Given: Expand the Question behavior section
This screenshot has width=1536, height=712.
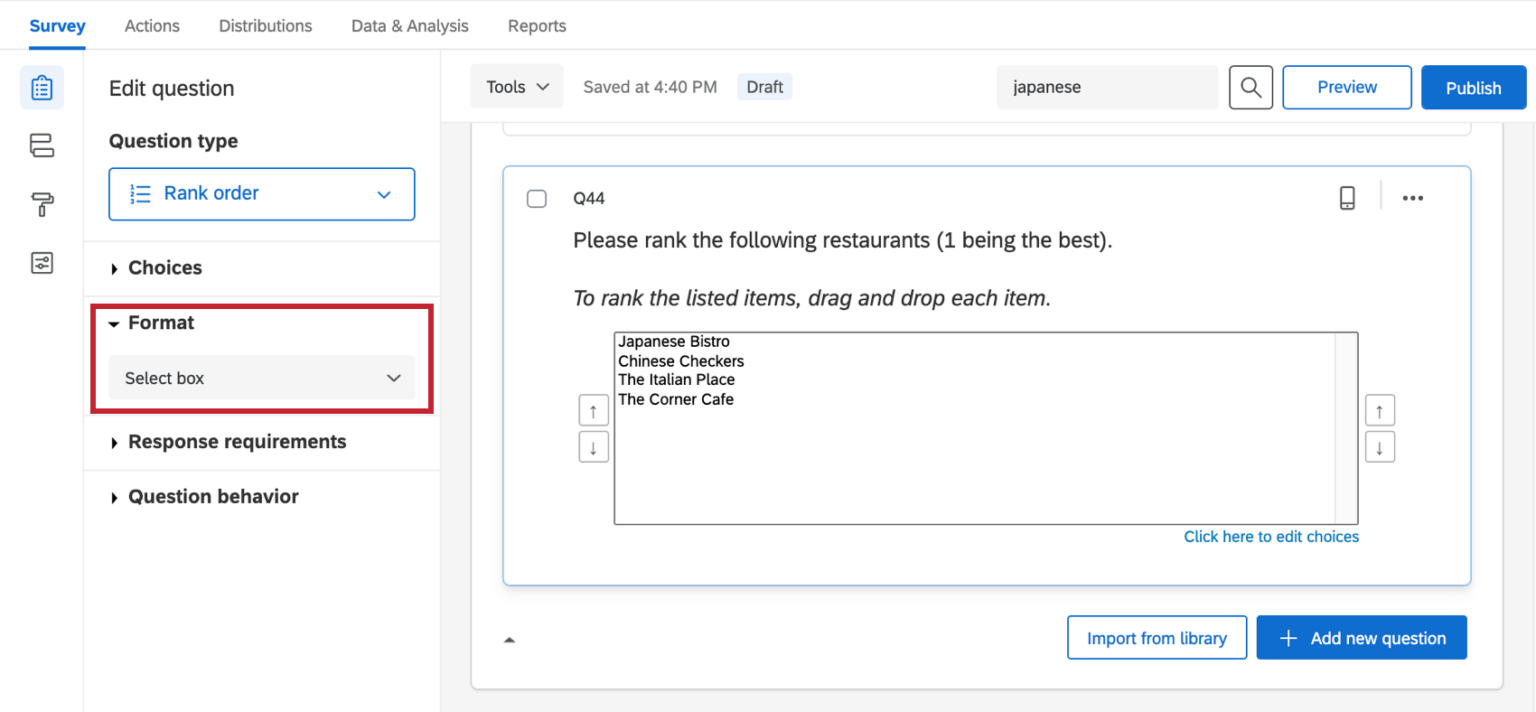Looking at the screenshot, I should click(213, 496).
